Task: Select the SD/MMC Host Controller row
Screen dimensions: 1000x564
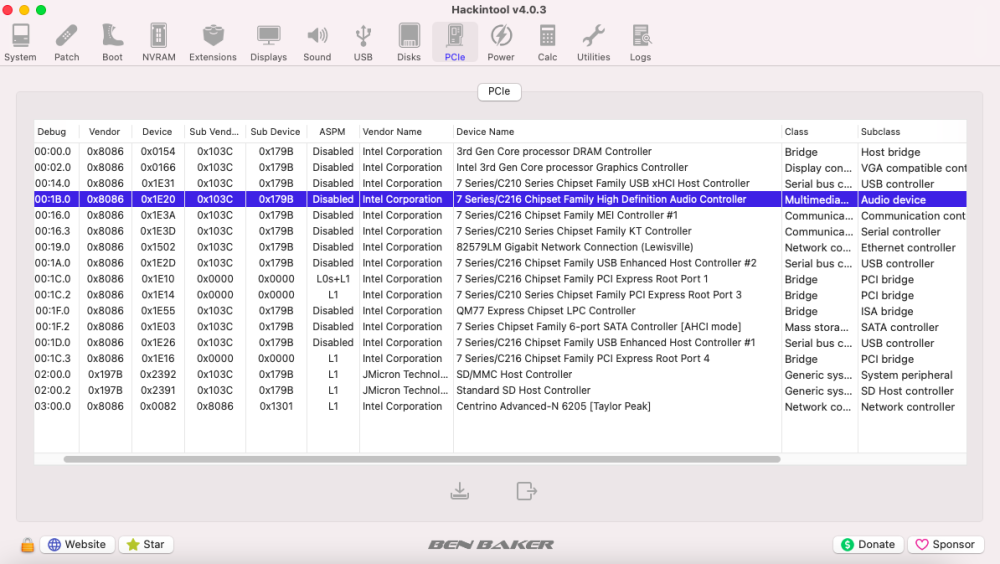Action: point(500,375)
